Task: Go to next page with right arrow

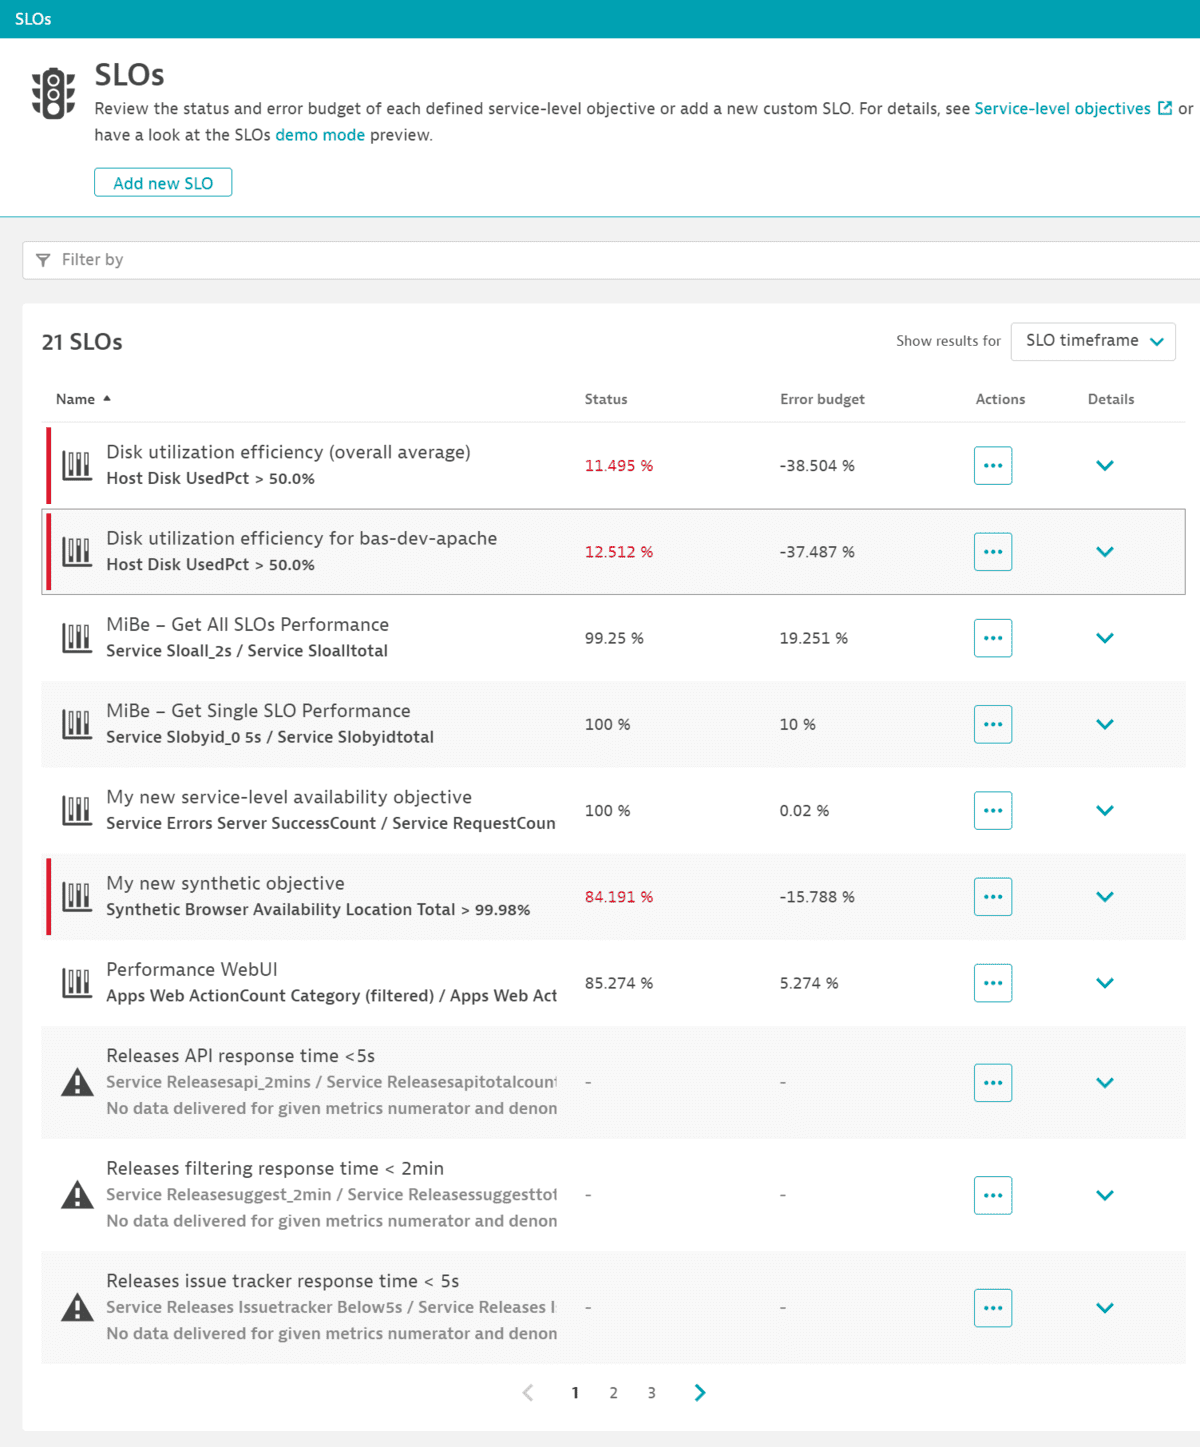Action: pos(700,1393)
